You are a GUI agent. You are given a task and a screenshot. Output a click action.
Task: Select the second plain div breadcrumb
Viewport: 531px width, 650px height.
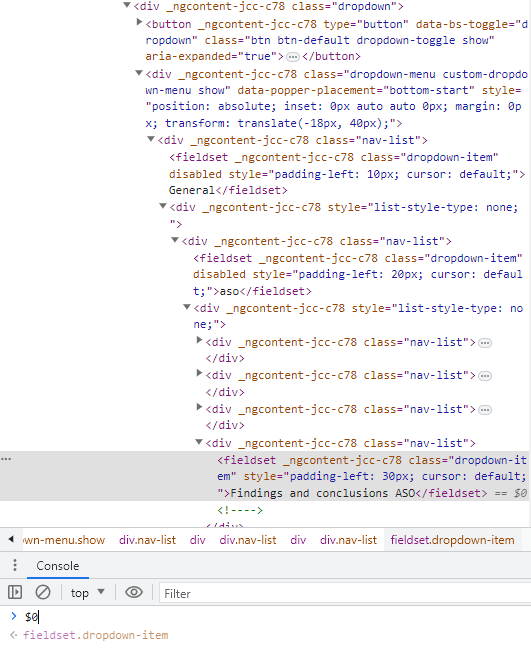click(x=298, y=540)
